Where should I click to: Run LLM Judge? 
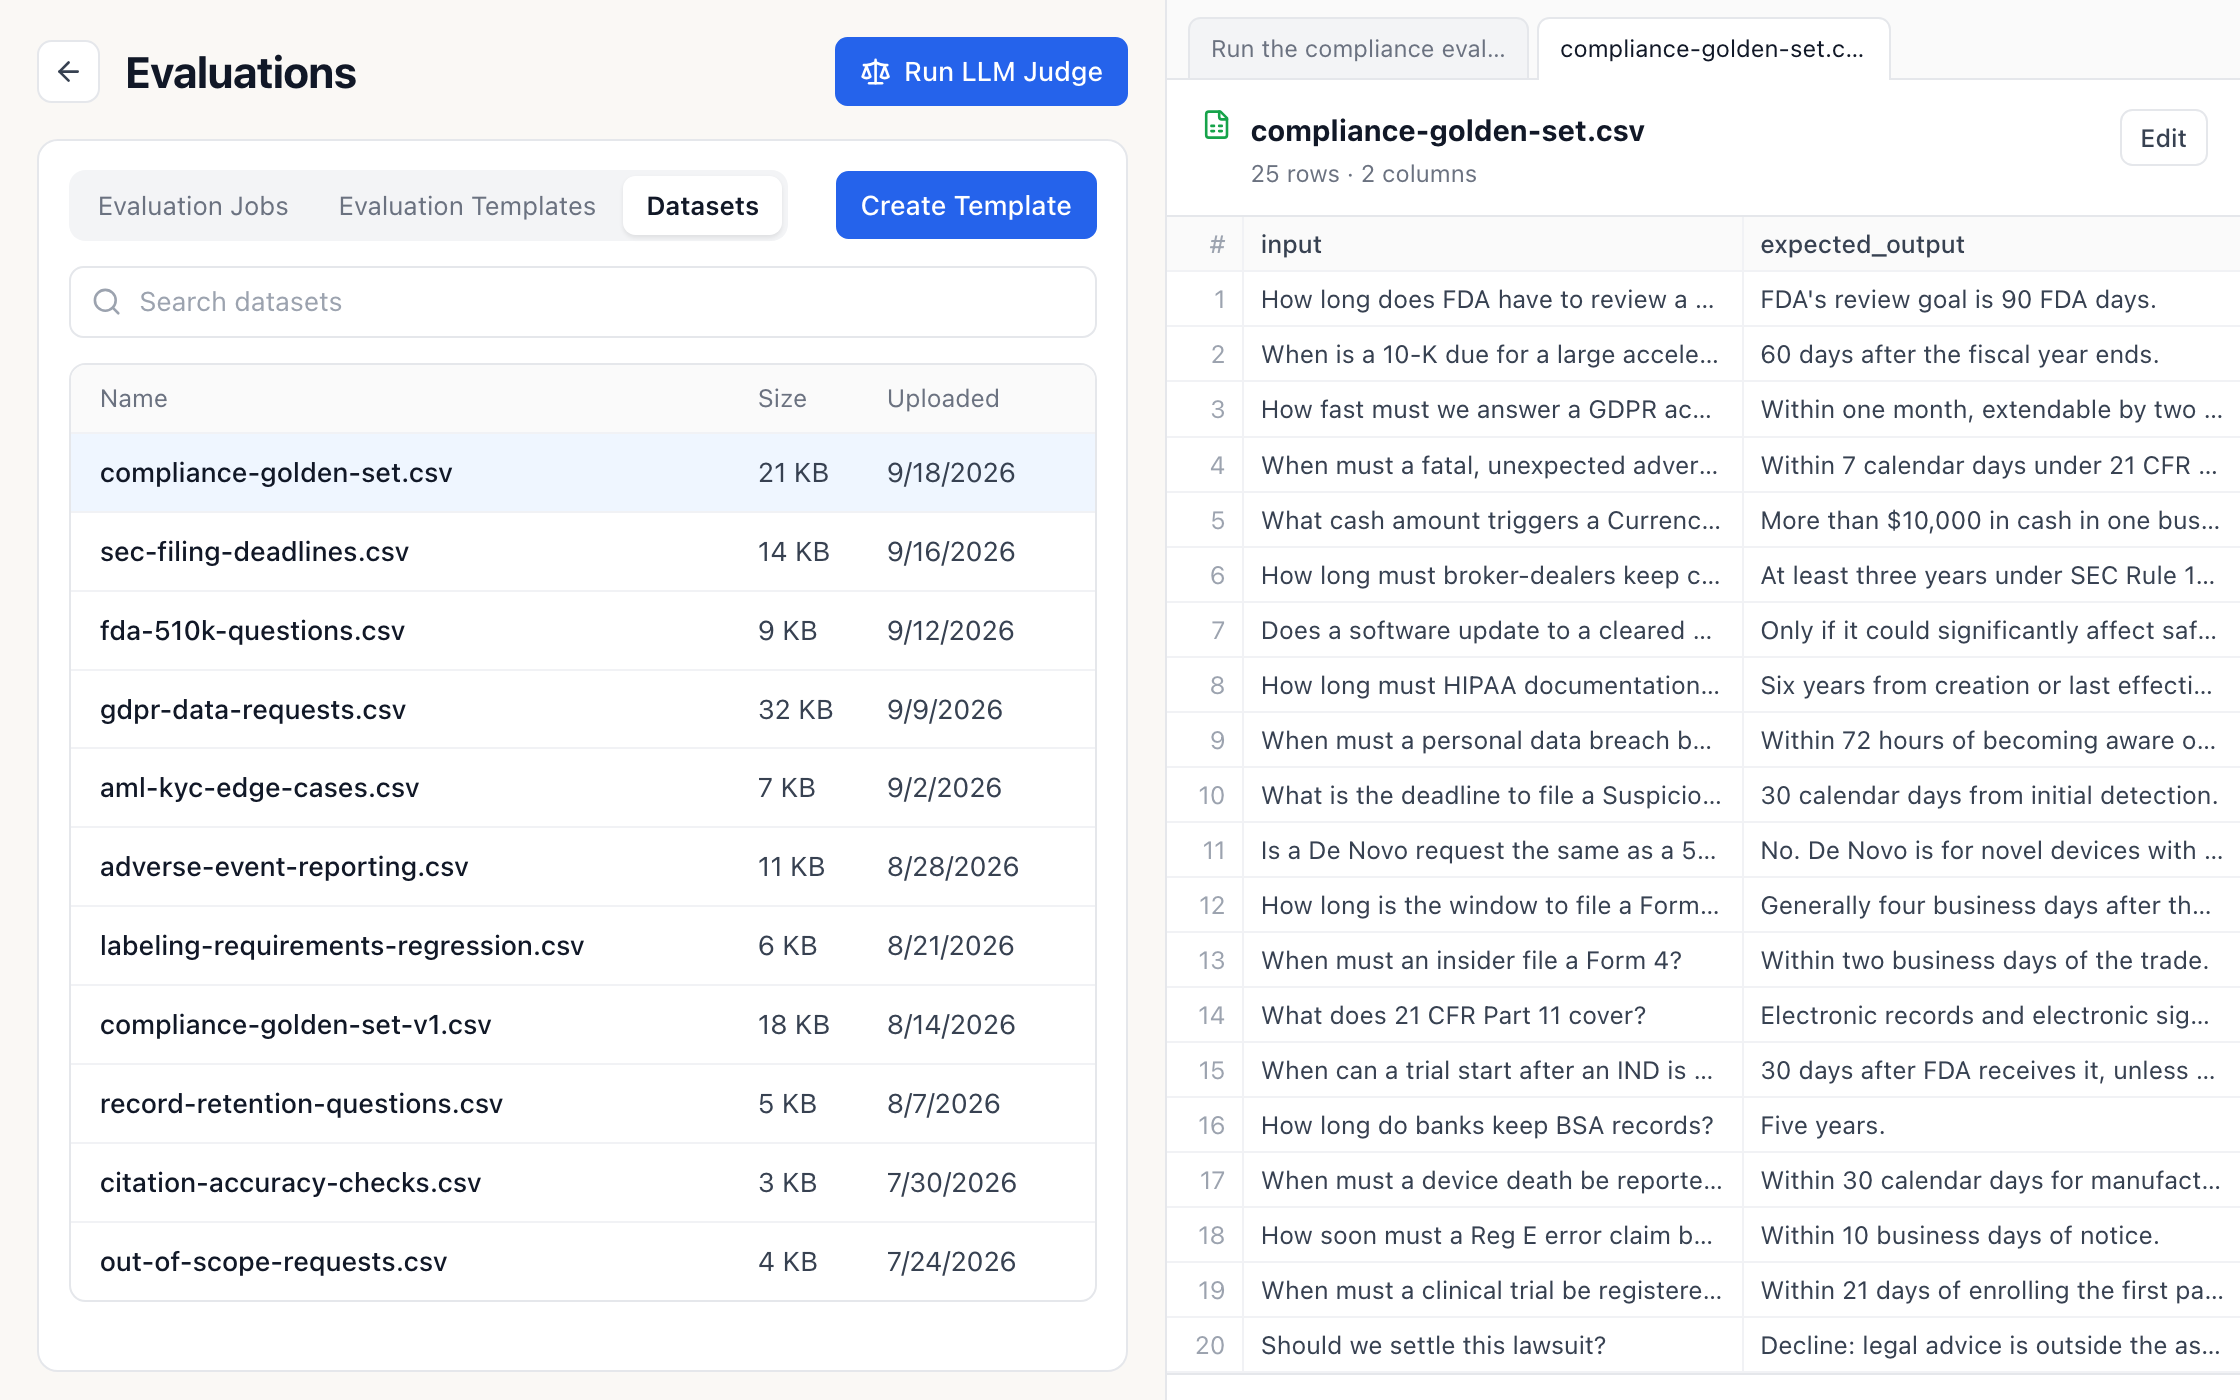981,72
